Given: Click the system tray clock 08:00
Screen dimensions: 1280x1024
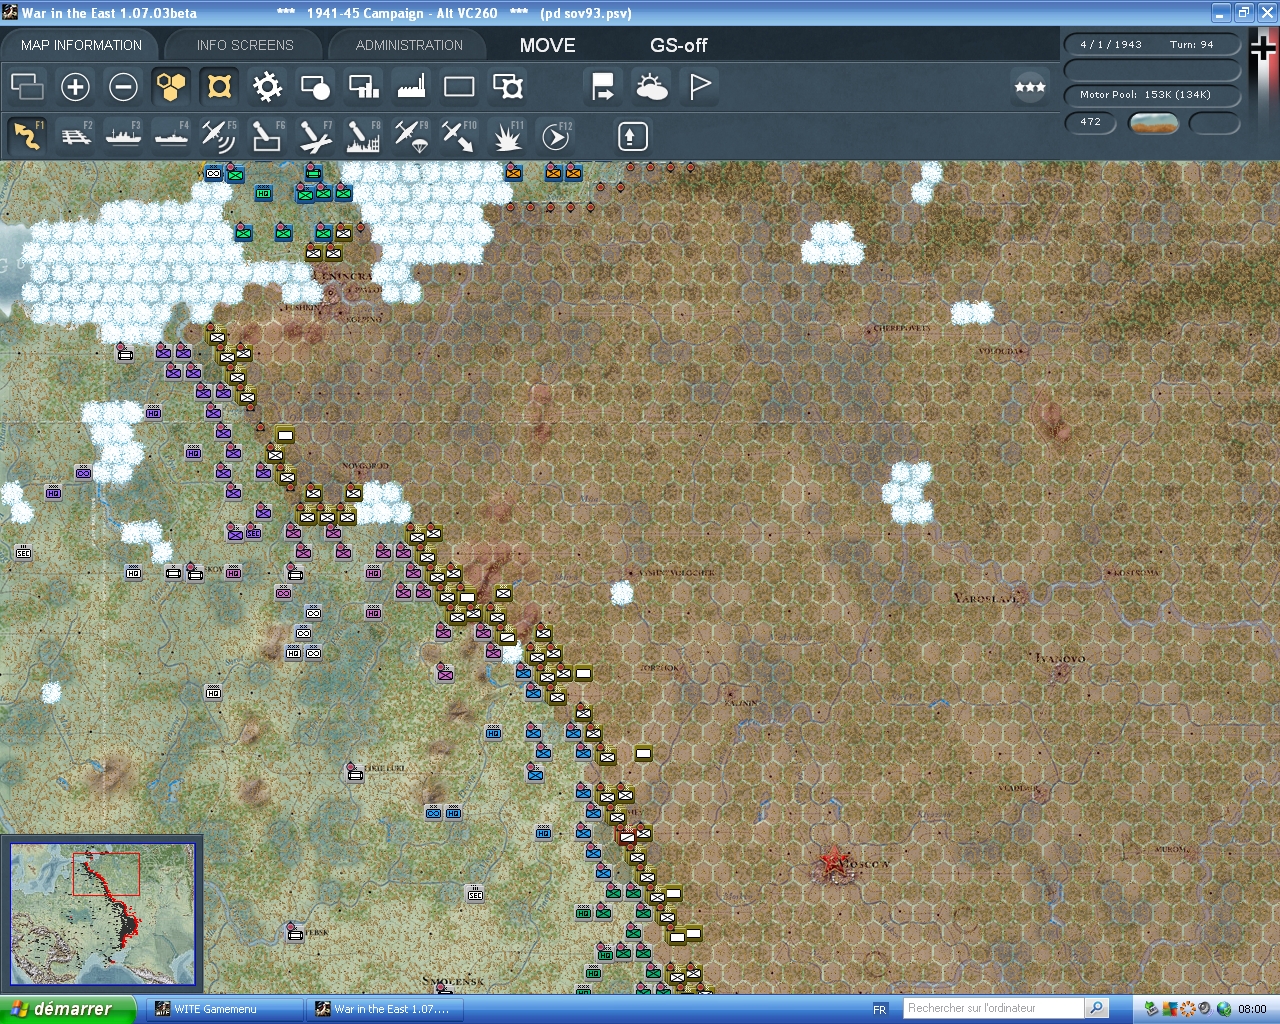Looking at the screenshot, I should pos(1252,1009).
